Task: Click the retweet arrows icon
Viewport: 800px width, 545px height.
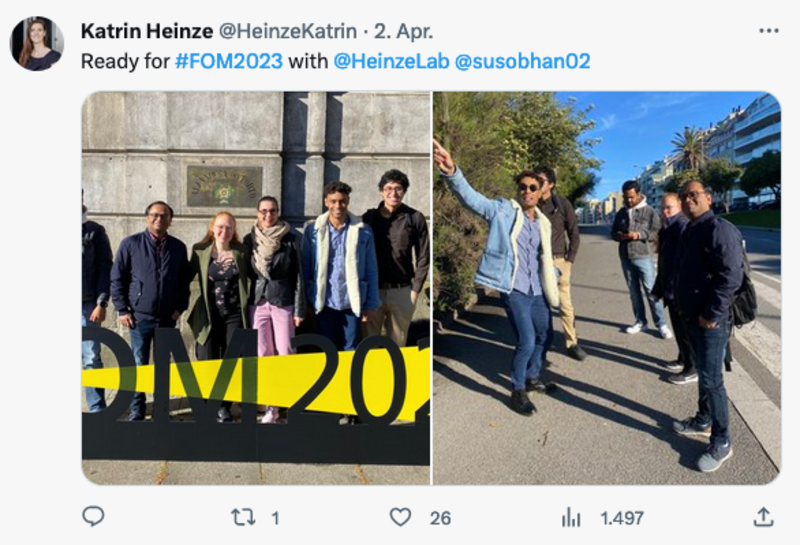Action: (x=243, y=517)
